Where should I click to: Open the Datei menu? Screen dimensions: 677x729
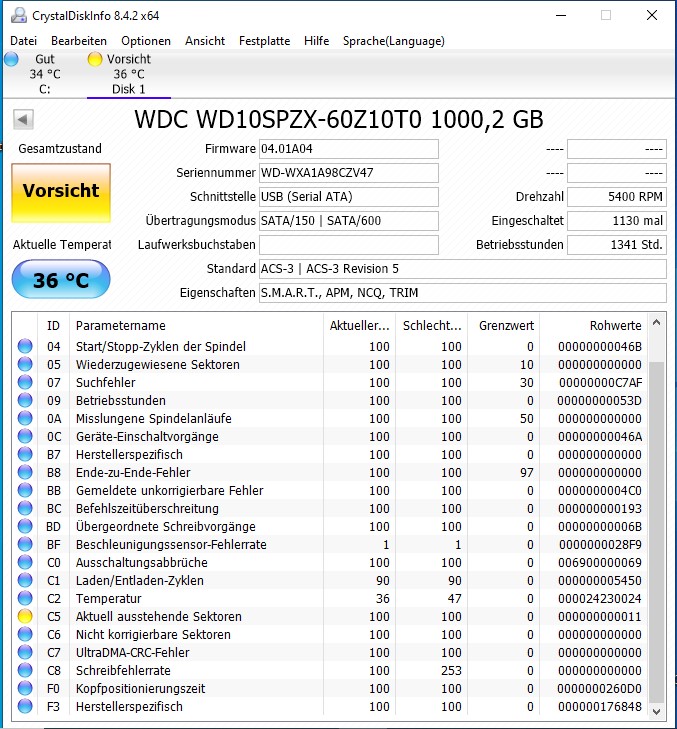pos(23,41)
